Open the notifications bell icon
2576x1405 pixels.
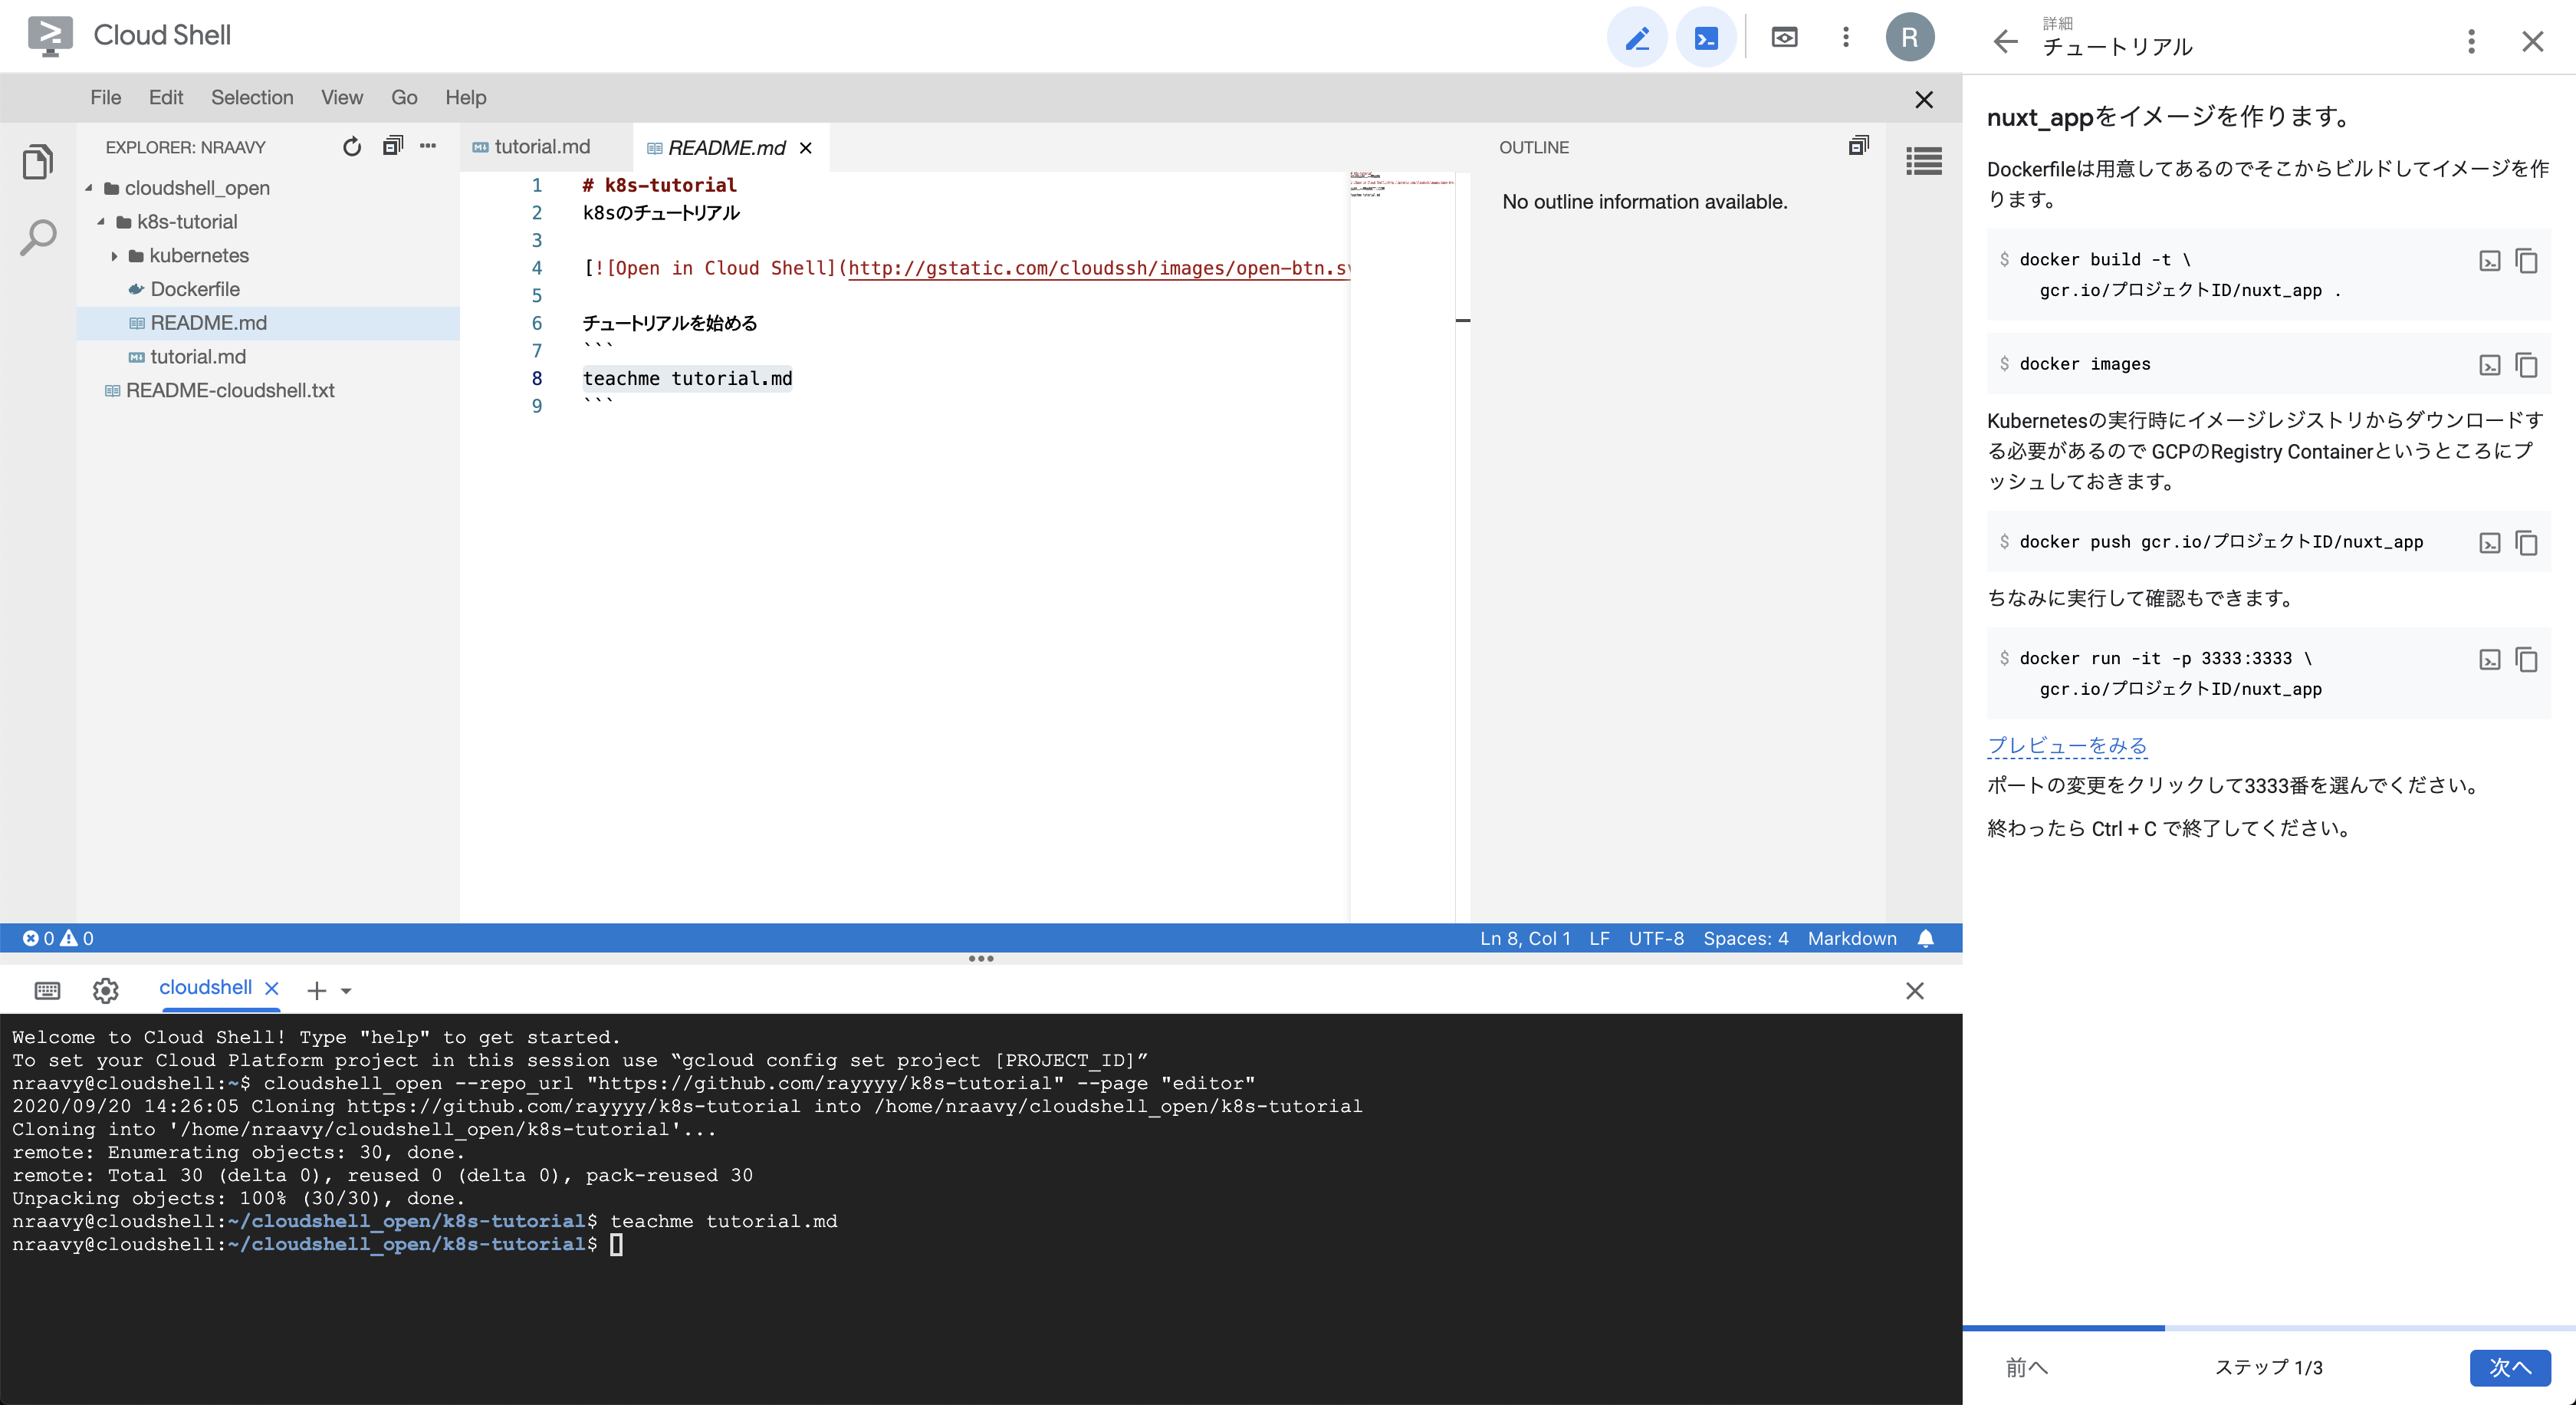(x=1926, y=938)
